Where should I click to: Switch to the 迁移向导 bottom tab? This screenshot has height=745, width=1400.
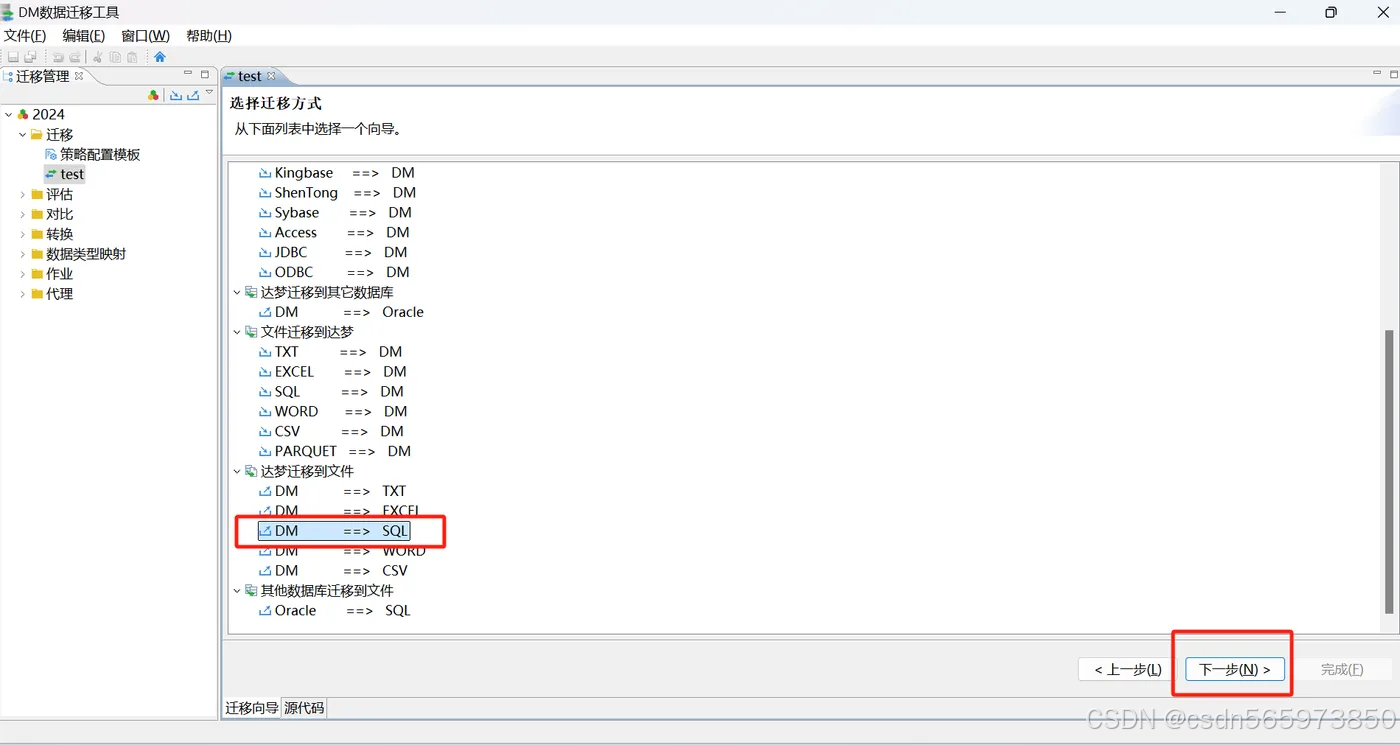tap(252, 708)
